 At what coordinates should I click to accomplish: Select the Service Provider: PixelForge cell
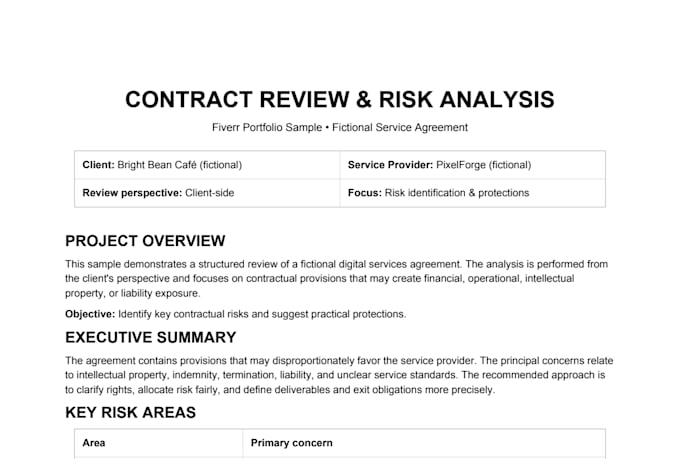pyautogui.click(x=473, y=165)
